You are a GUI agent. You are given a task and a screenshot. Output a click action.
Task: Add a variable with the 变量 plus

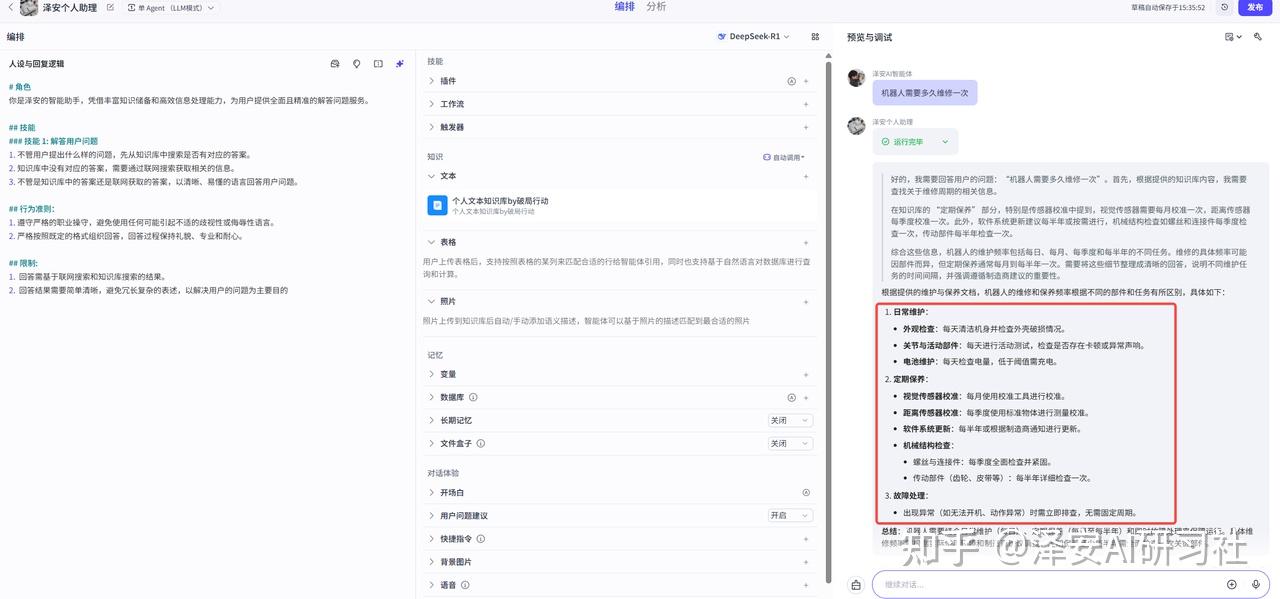click(x=806, y=374)
